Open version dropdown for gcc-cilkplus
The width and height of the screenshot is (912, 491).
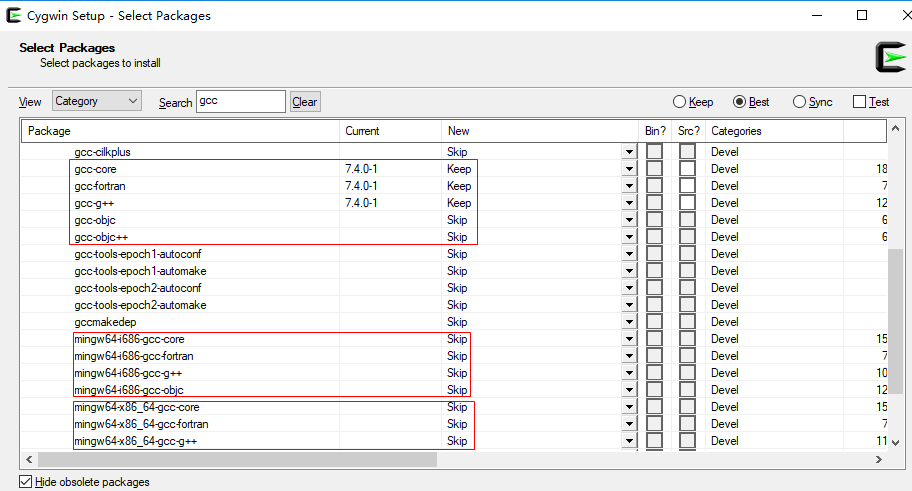[x=629, y=152]
